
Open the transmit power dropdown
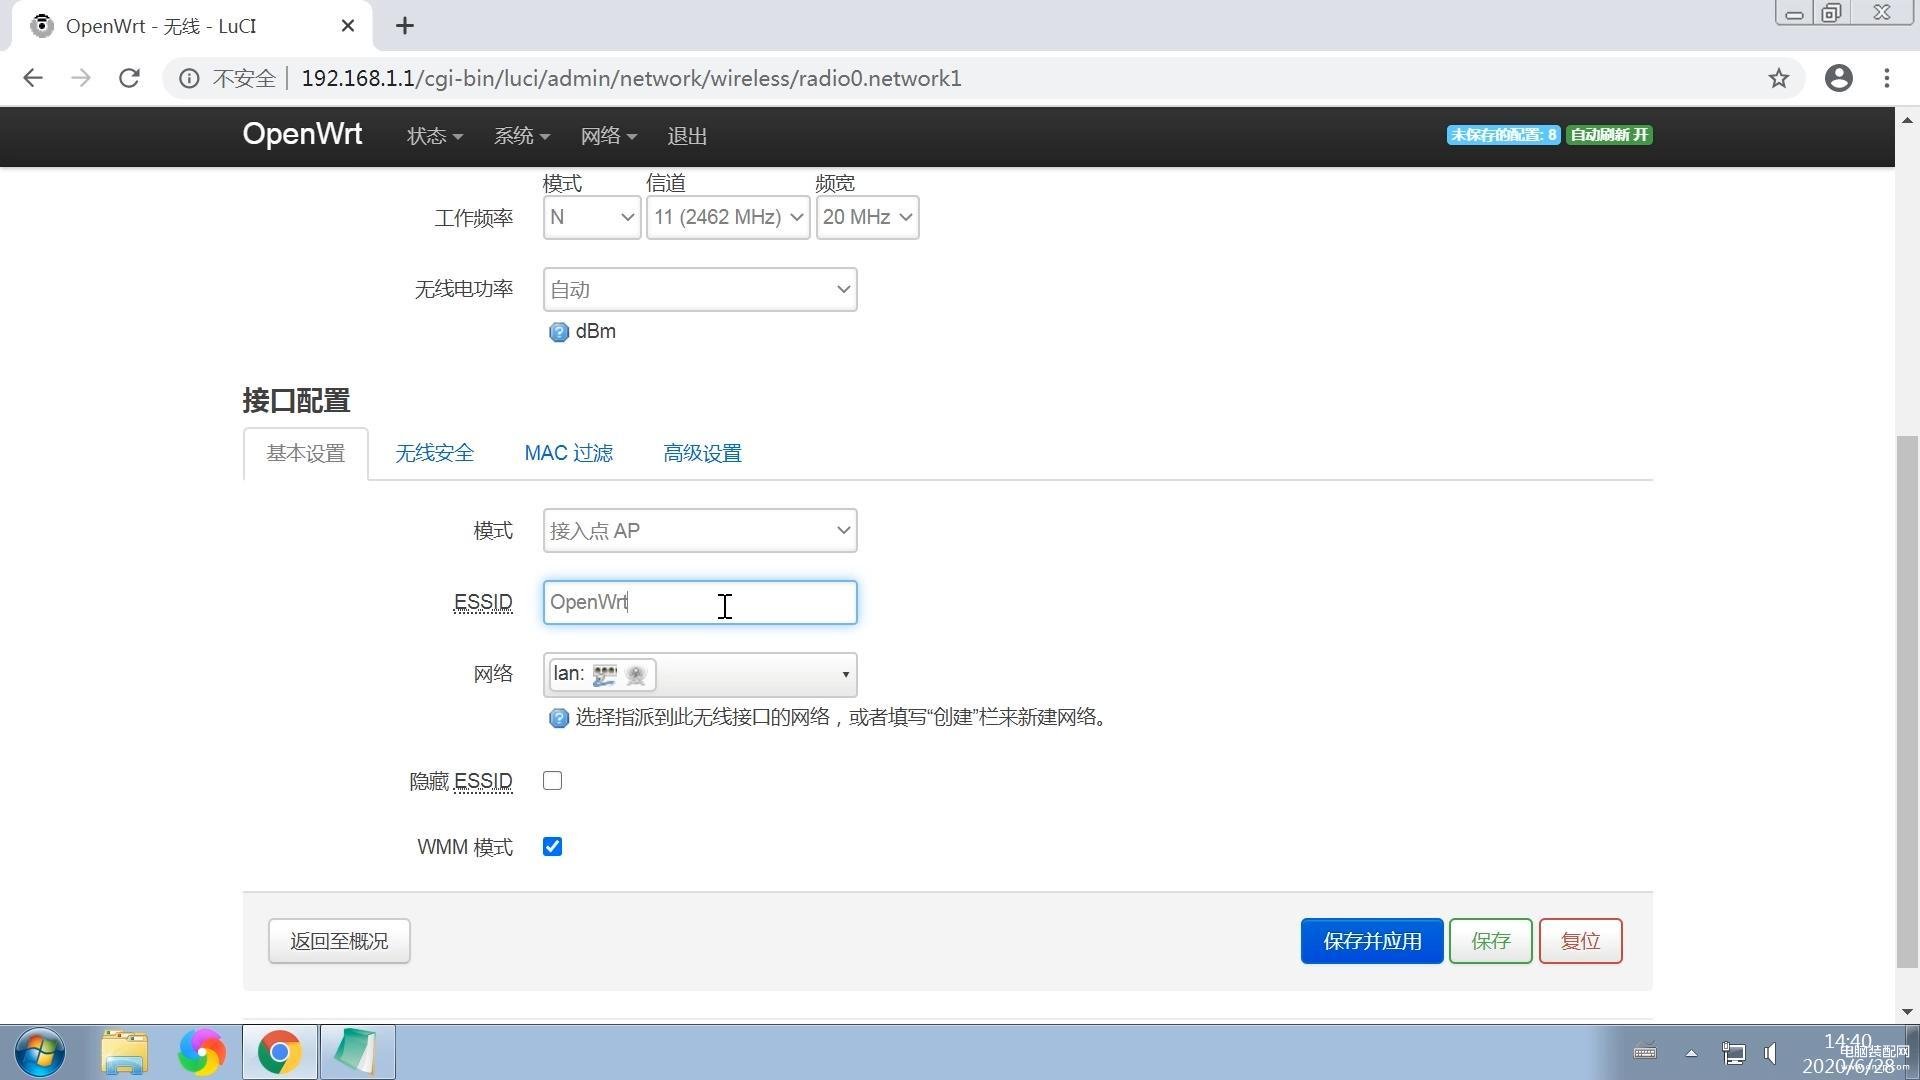point(700,289)
